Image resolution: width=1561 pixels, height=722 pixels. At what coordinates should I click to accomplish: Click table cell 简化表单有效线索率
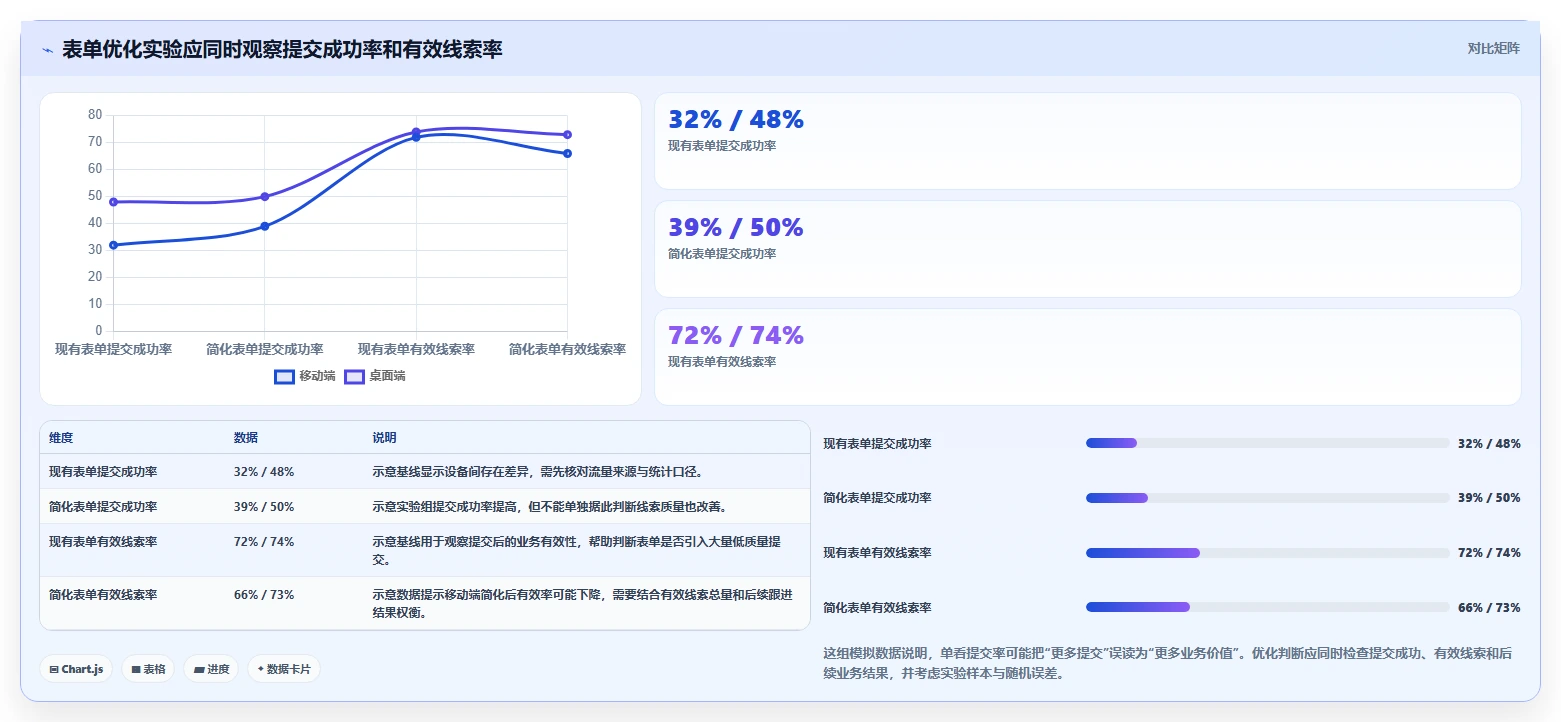coord(103,595)
